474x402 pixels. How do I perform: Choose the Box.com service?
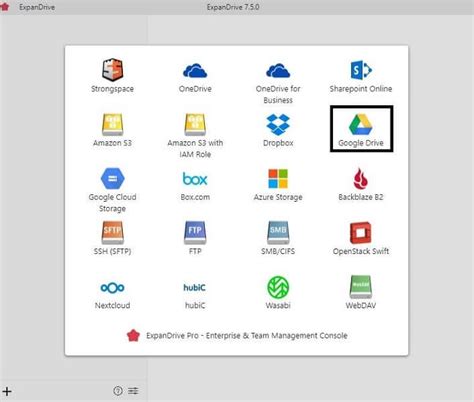tap(195, 186)
